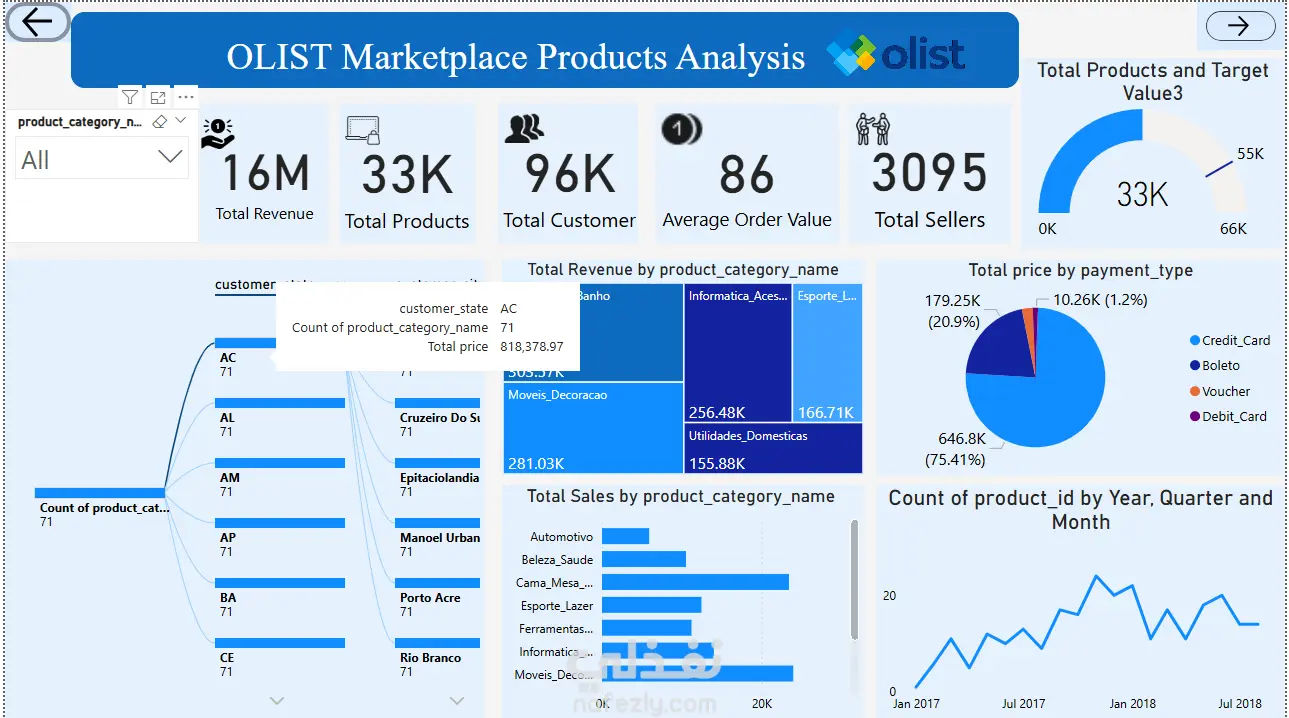The image size is (1289, 718).
Task: Click the Moveis_Decoracao treemap tile
Action: pyautogui.click(x=593, y=428)
